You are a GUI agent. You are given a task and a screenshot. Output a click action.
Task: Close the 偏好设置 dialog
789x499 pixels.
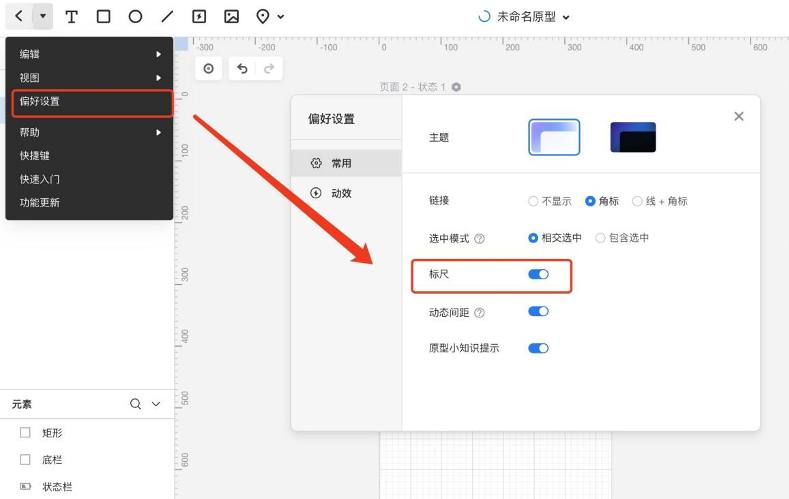(739, 117)
